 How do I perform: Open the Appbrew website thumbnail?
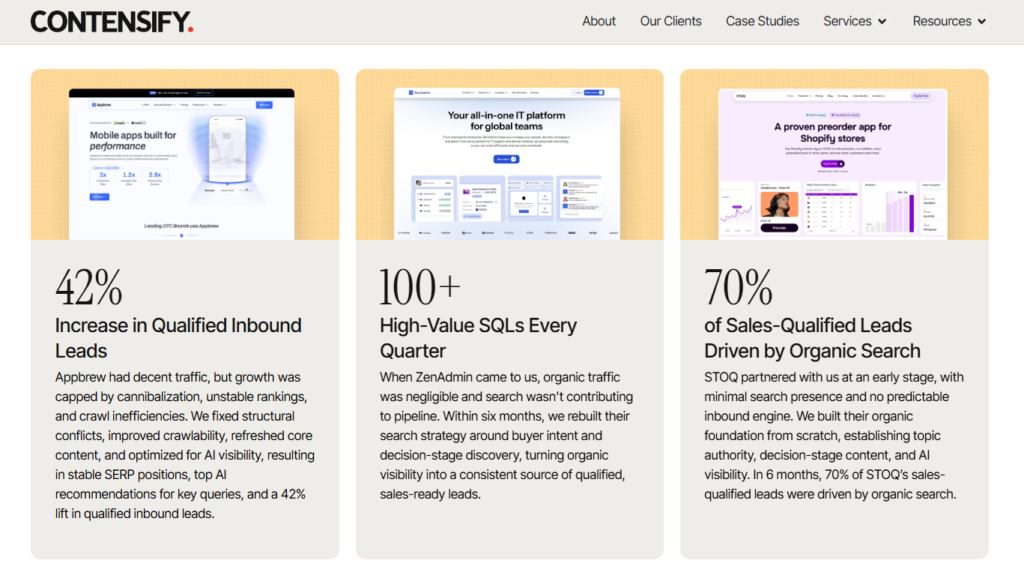[x=182, y=164]
